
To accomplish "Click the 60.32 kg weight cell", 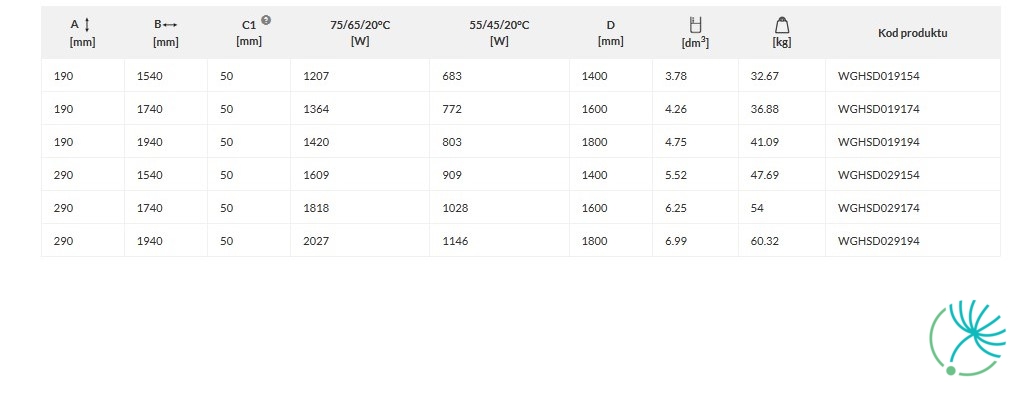I will (781, 241).
